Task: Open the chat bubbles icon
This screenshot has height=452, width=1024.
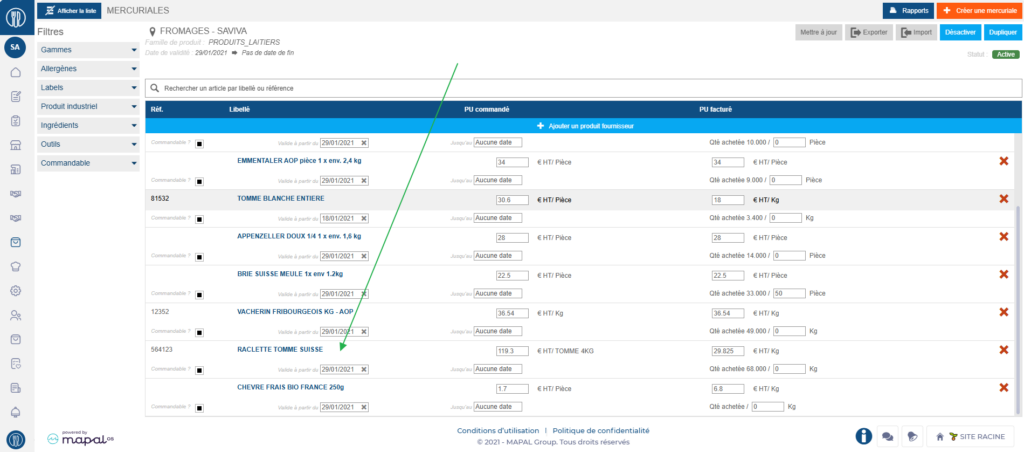Action: click(887, 436)
